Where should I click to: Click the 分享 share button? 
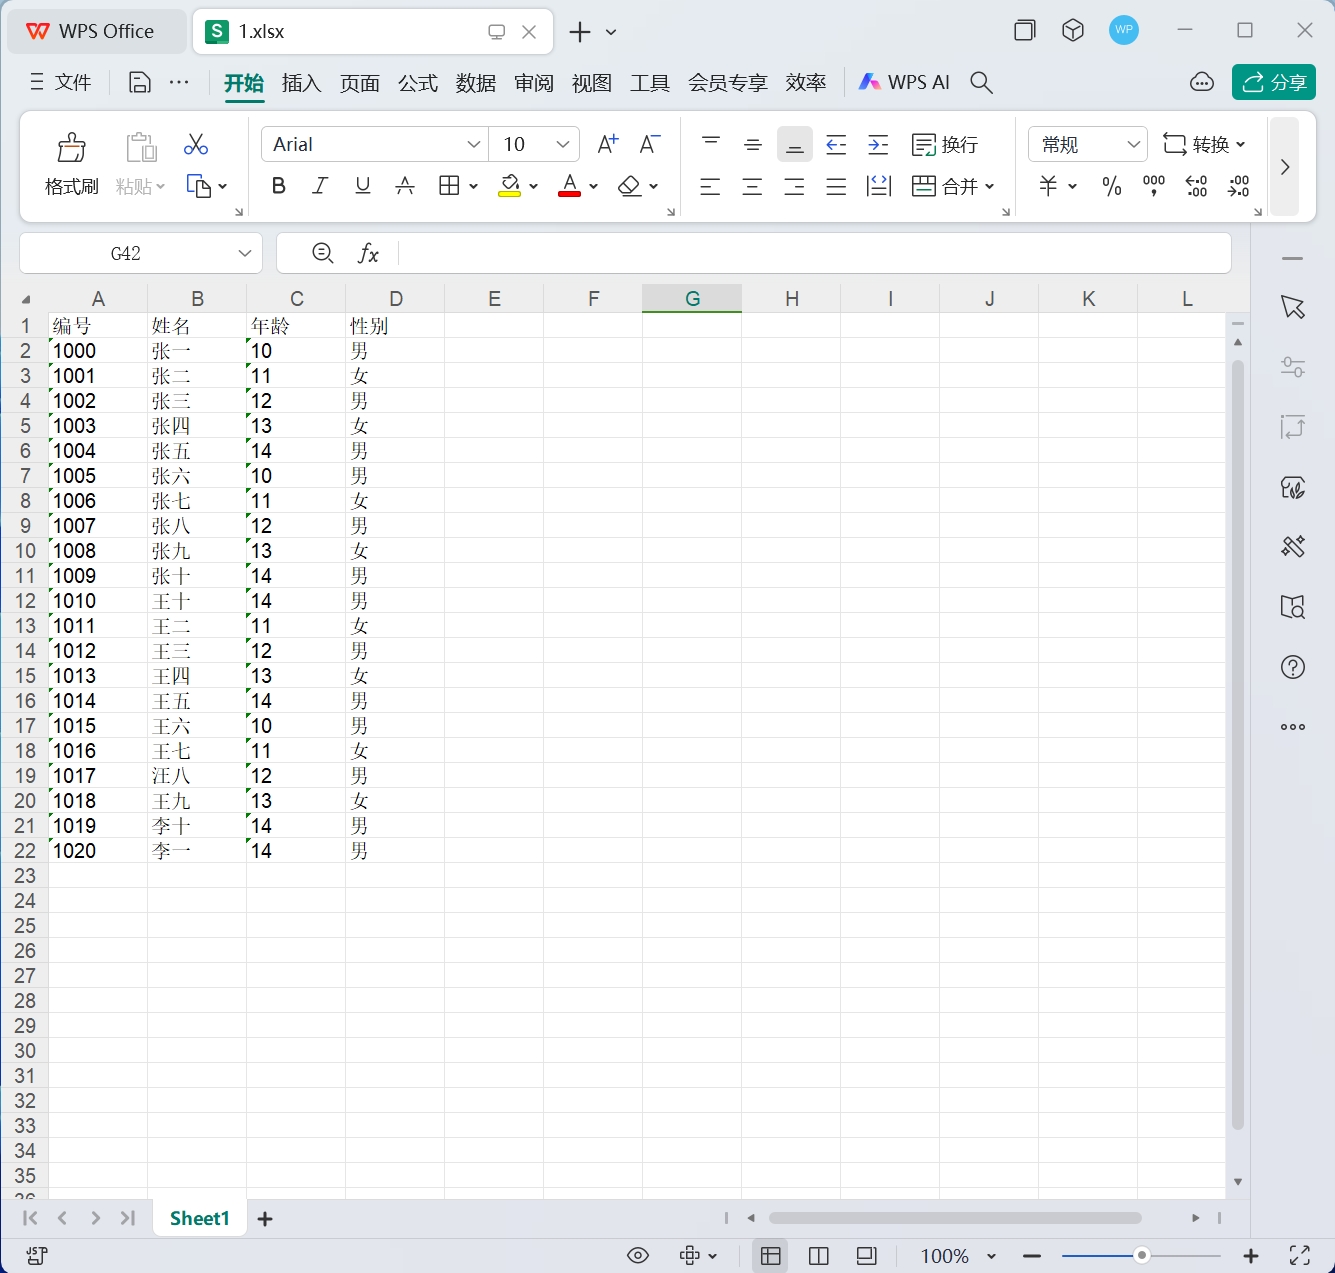(x=1273, y=82)
